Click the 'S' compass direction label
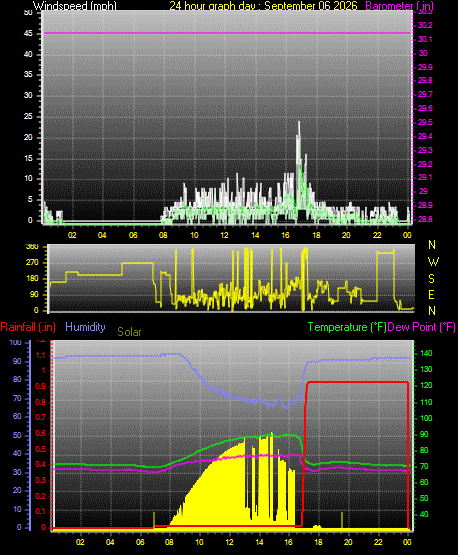 [x=431, y=279]
